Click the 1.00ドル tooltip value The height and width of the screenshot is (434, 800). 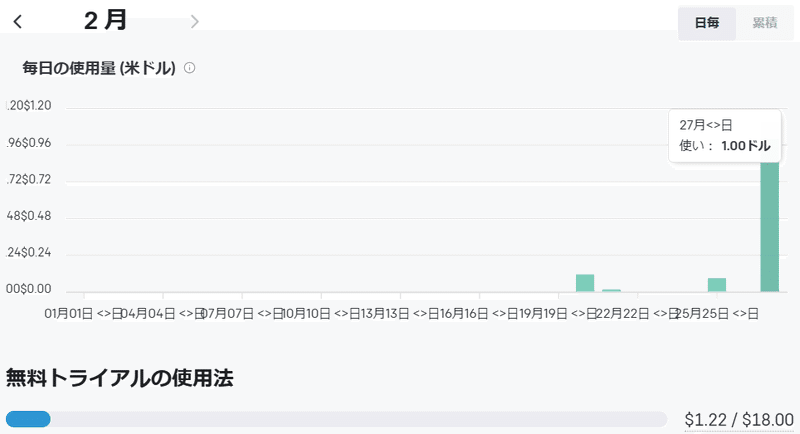coord(745,146)
